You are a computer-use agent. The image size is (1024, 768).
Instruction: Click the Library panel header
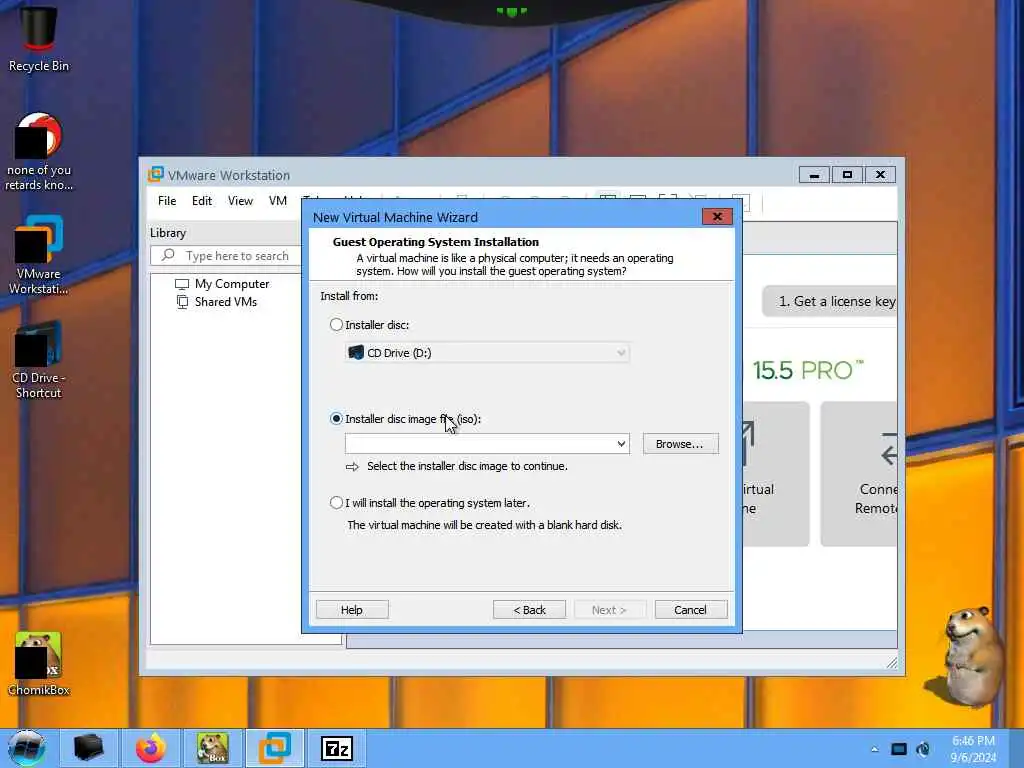(x=168, y=233)
